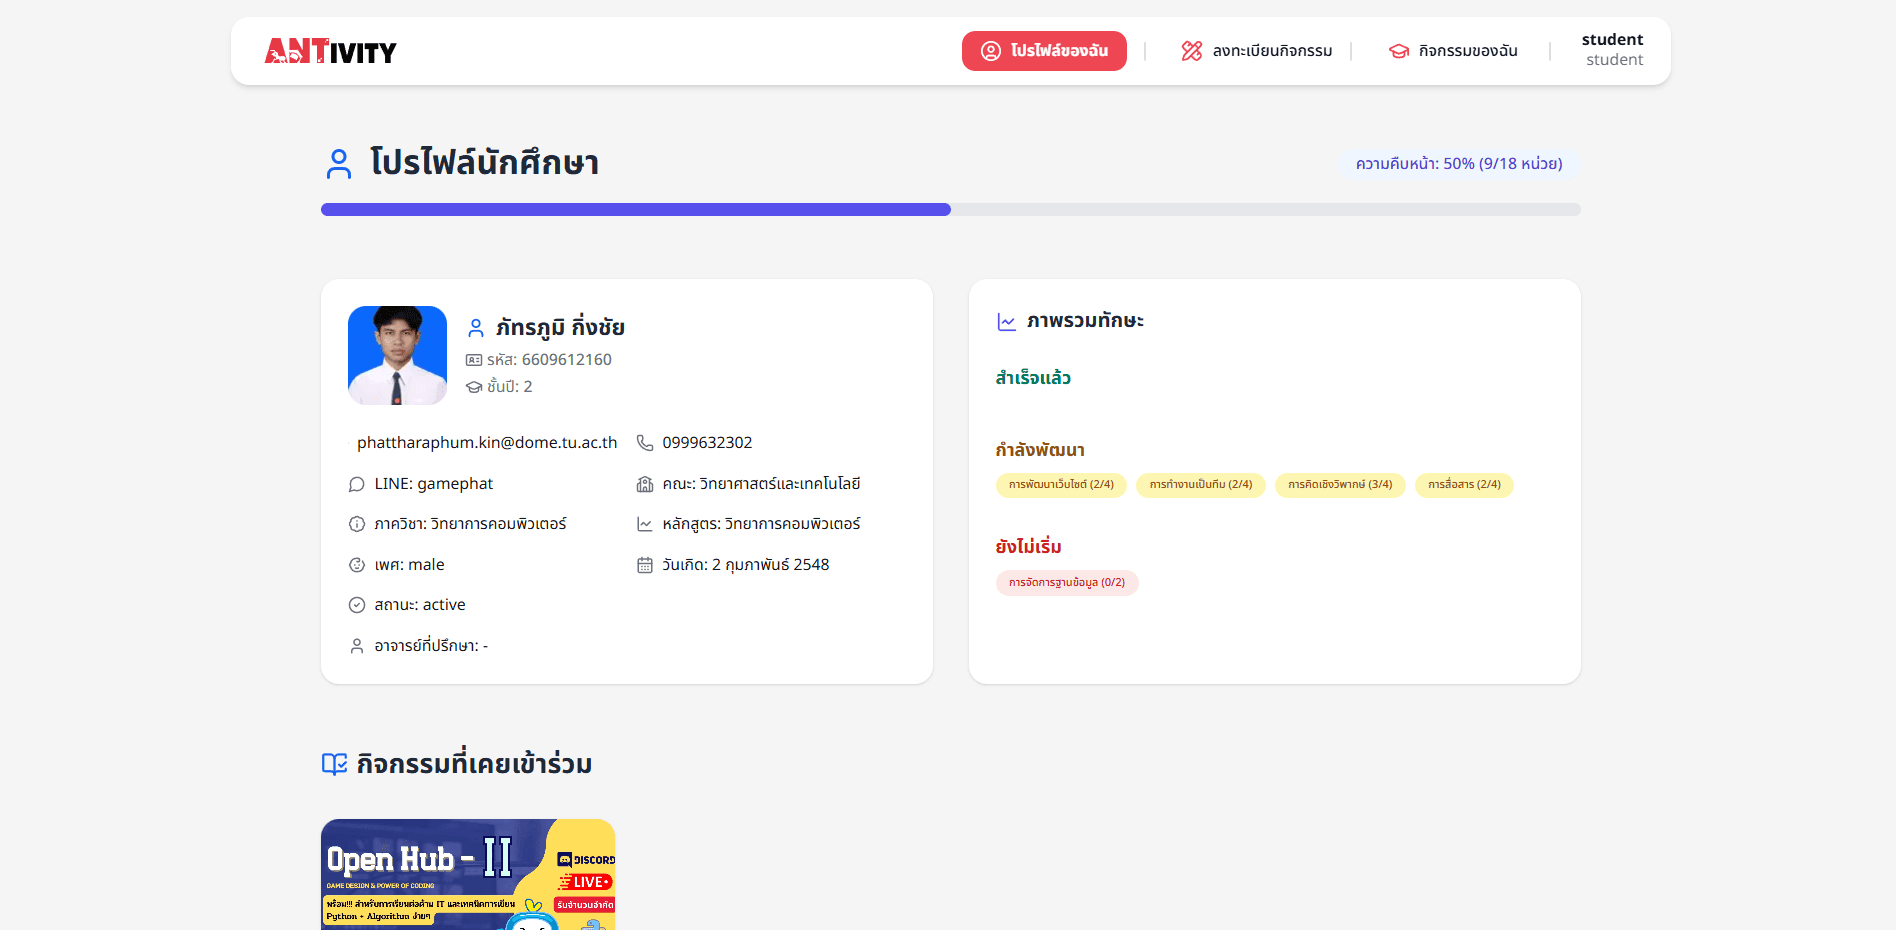This screenshot has width=1896, height=930.
Task: Select the การจัดการฐานข้อมูล (0/2) skill tag
Action: tap(1066, 583)
